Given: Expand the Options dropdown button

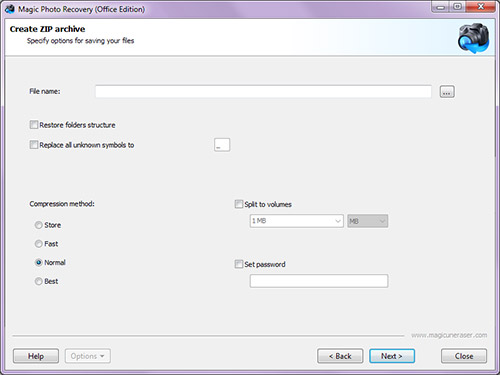Looking at the screenshot, I should (x=88, y=356).
